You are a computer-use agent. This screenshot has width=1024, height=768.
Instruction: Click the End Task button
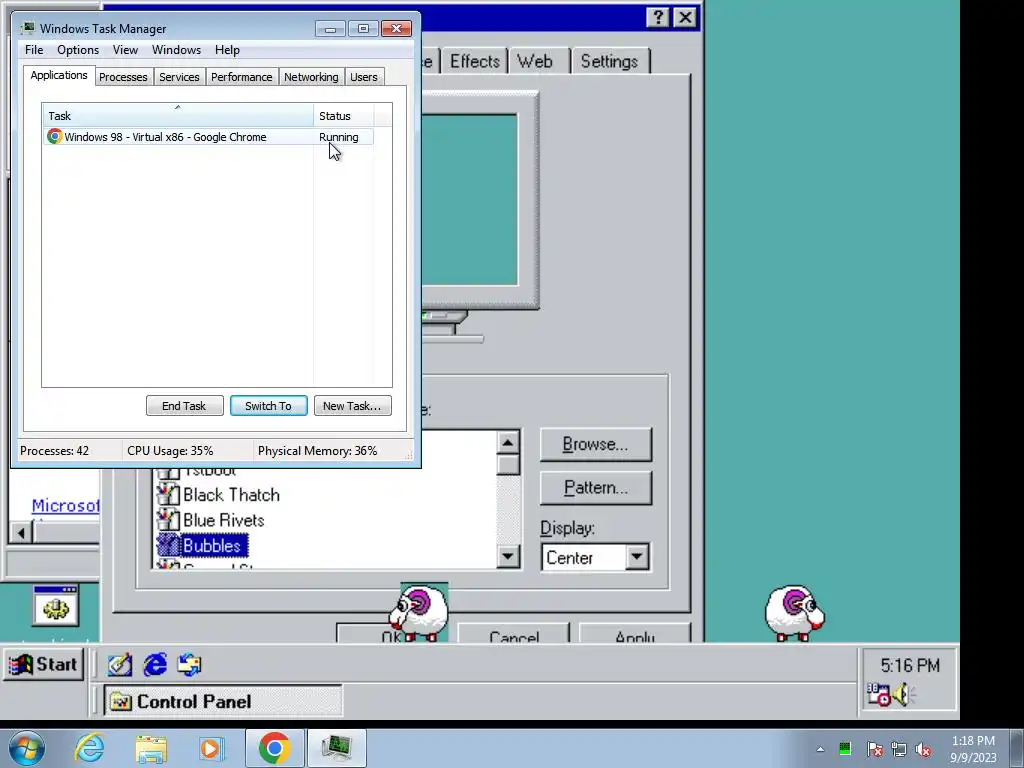point(184,406)
